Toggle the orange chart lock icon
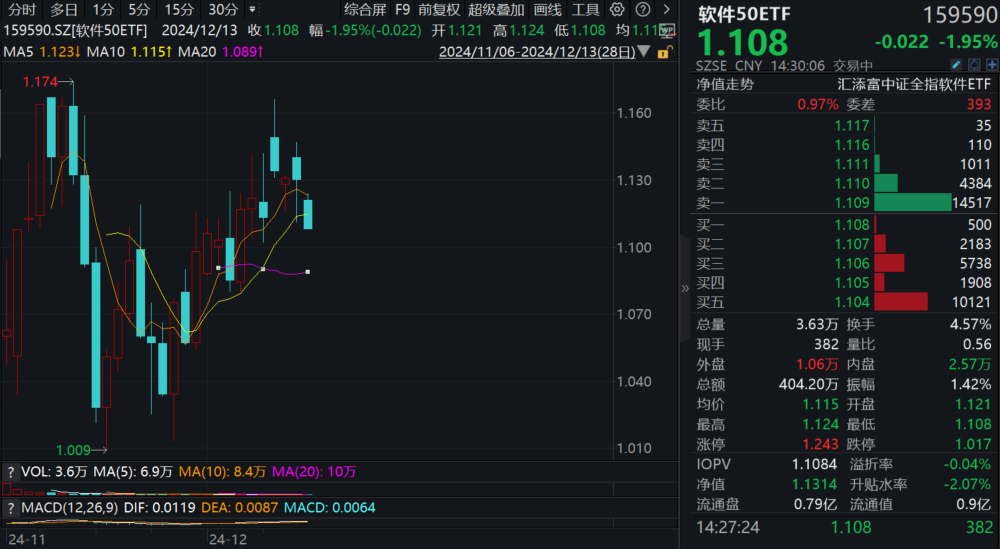Image resolution: width=1000 pixels, height=549 pixels. (664, 52)
